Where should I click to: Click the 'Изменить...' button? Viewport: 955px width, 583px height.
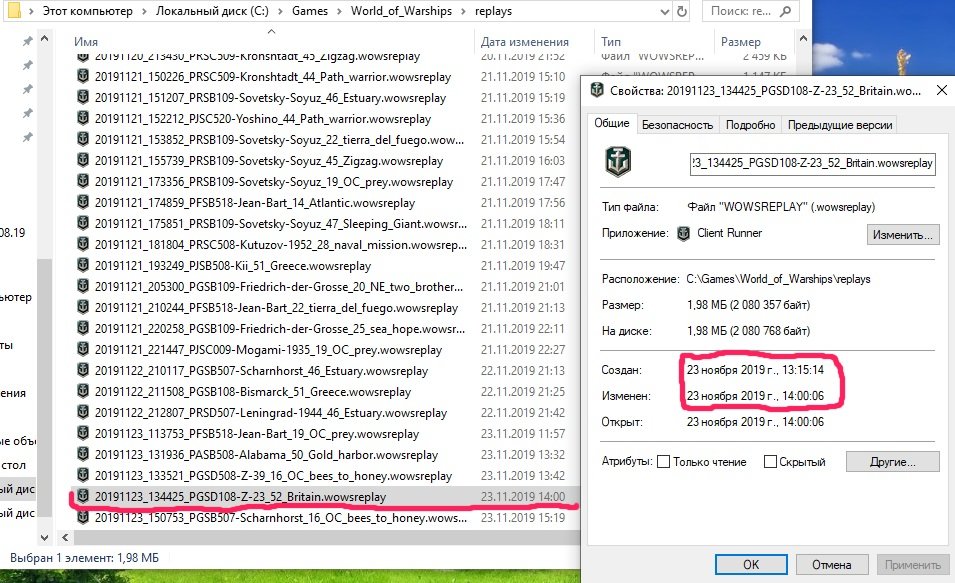(903, 235)
